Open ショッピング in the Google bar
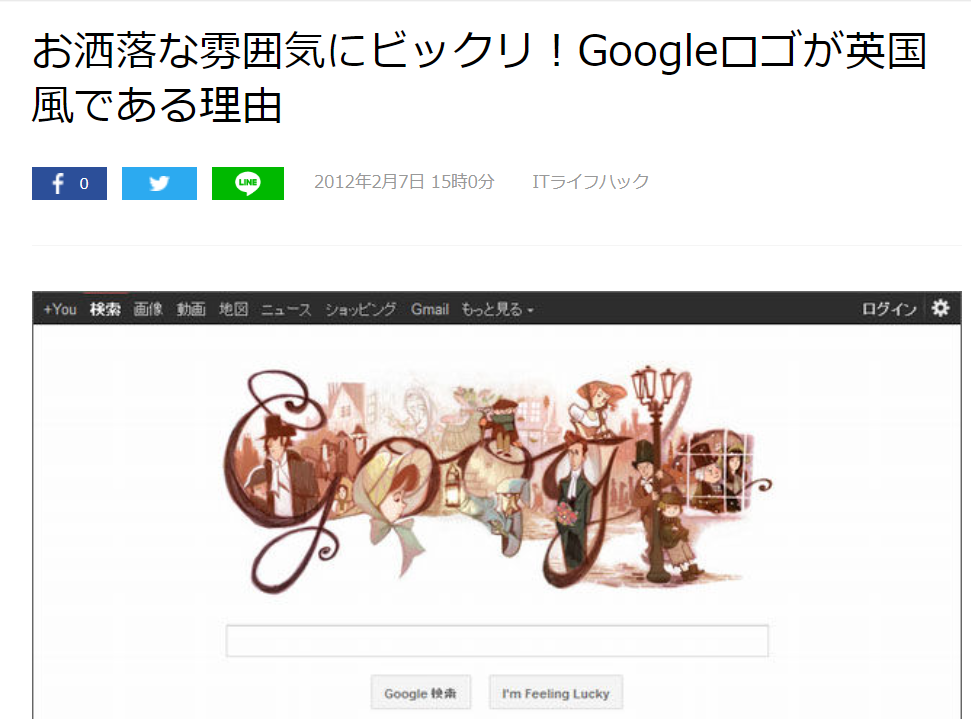Viewport: 971px width, 719px height. point(361,309)
